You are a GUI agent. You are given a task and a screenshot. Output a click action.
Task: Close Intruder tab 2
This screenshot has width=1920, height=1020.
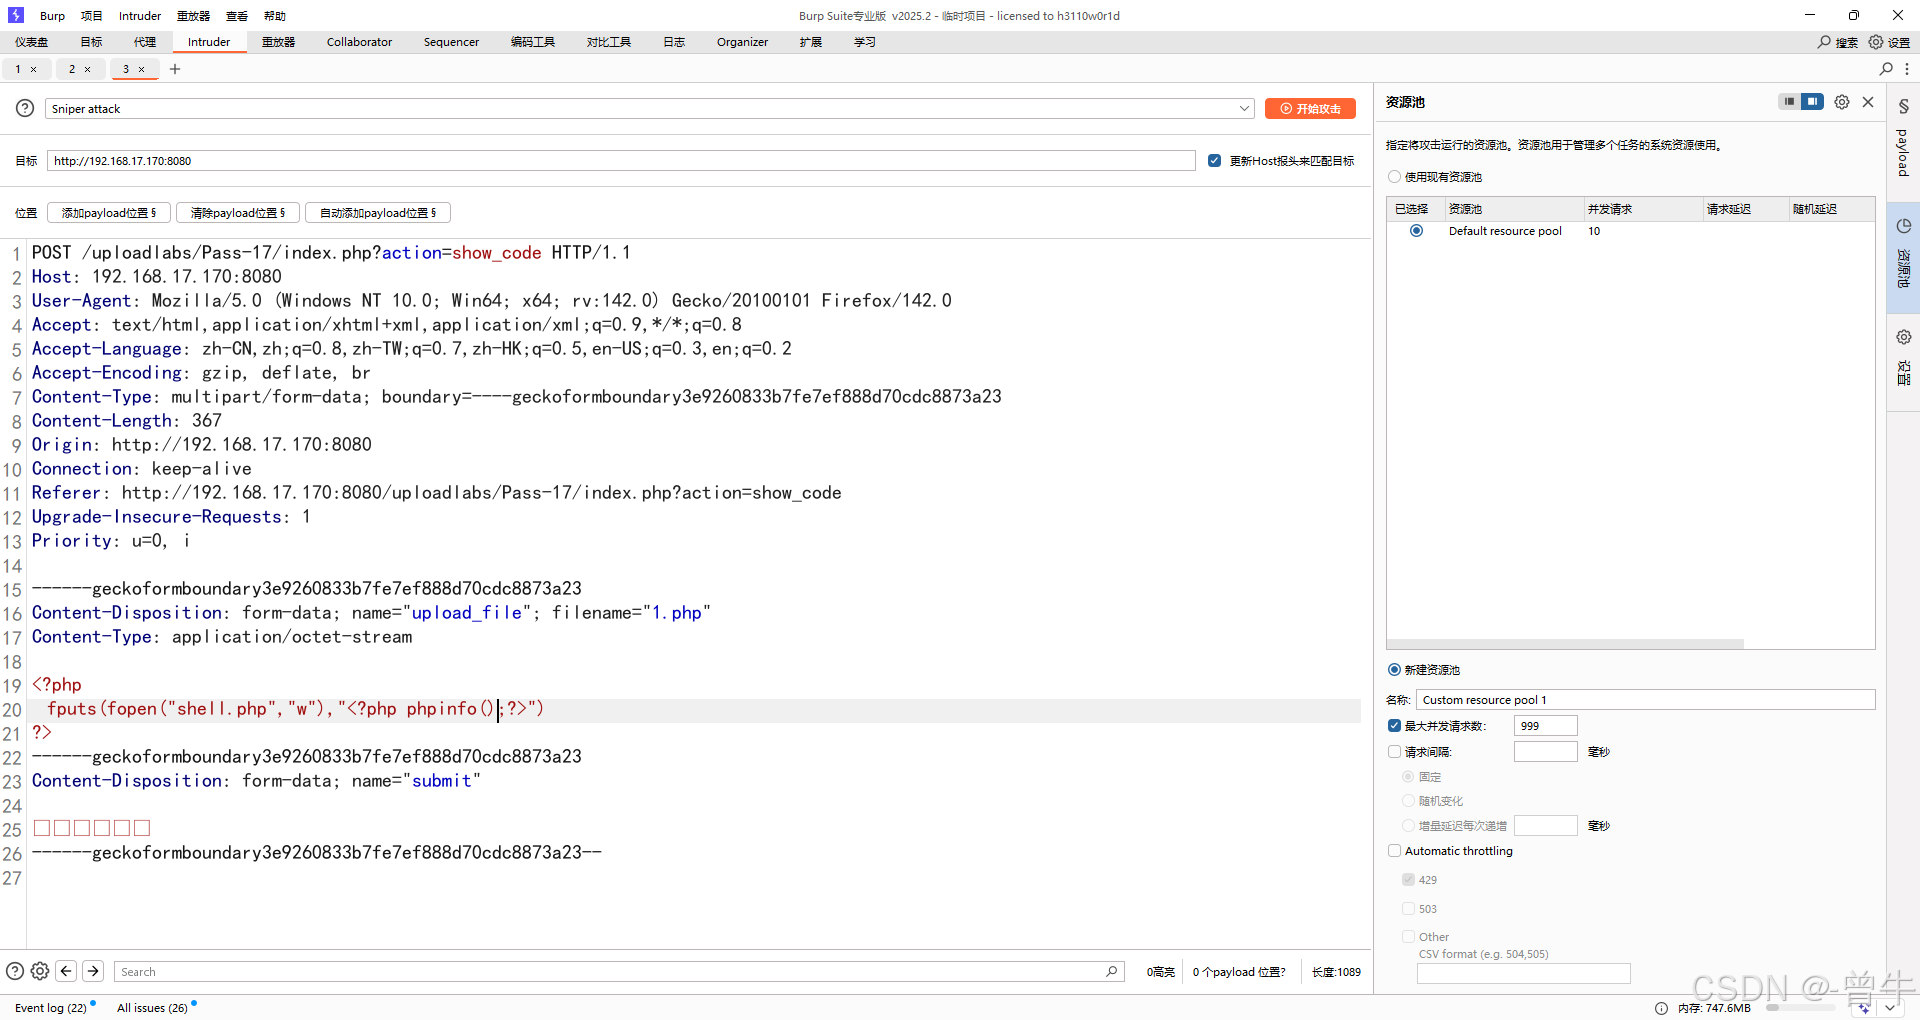pos(88,69)
